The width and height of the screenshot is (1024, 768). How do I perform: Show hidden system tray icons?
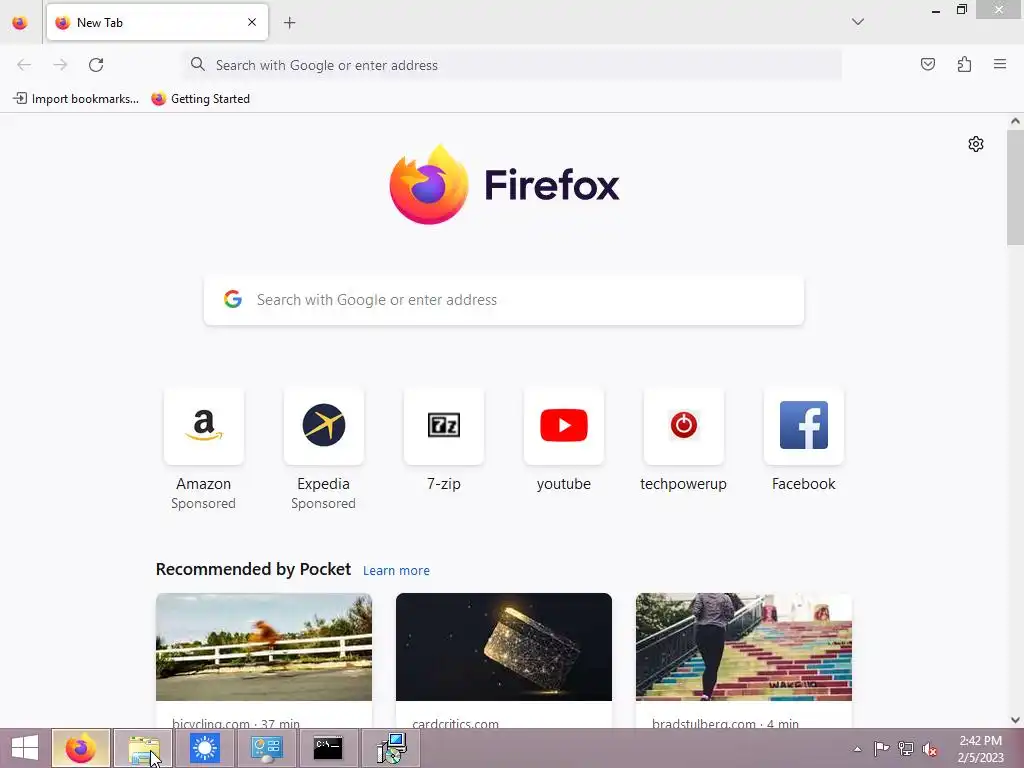click(x=857, y=749)
